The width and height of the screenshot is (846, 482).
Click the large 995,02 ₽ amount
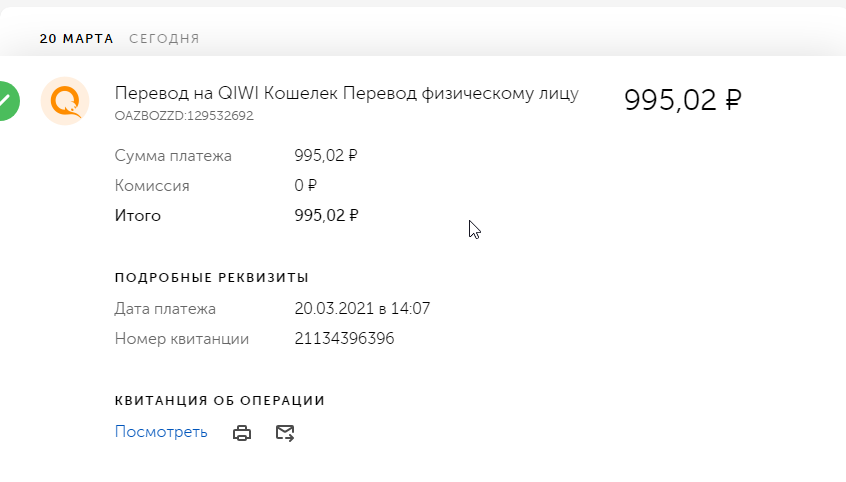[x=683, y=100]
